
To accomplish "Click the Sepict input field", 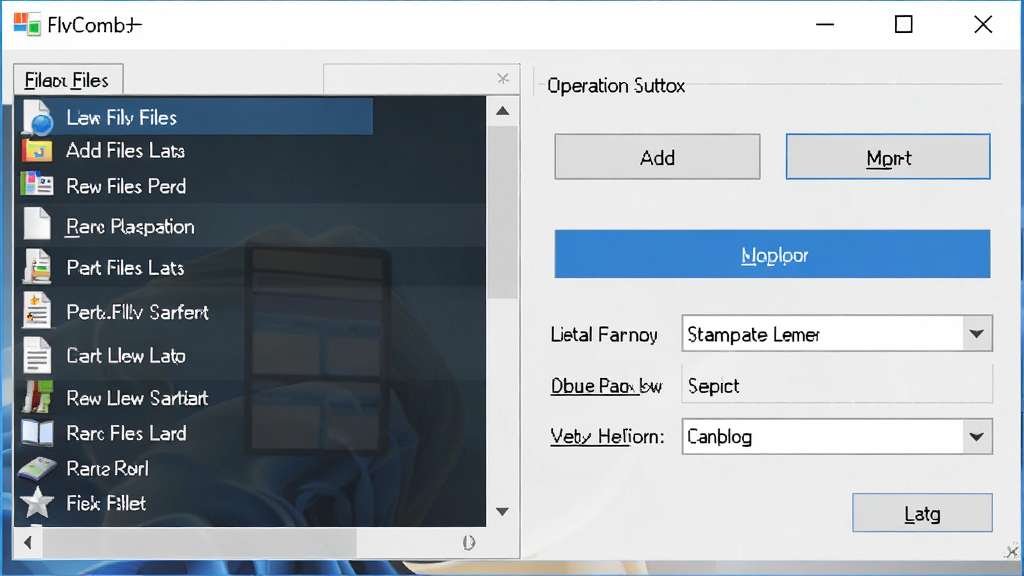I will tap(837, 385).
